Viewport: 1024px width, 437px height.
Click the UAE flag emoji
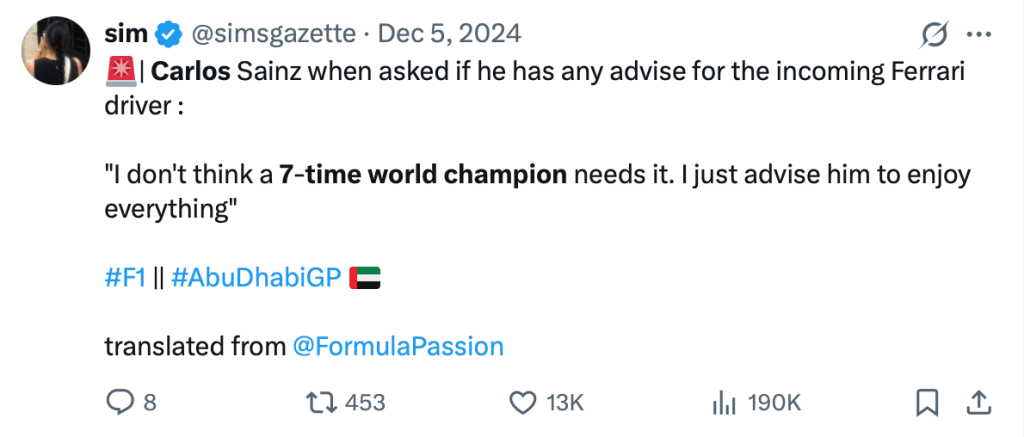[x=365, y=279]
